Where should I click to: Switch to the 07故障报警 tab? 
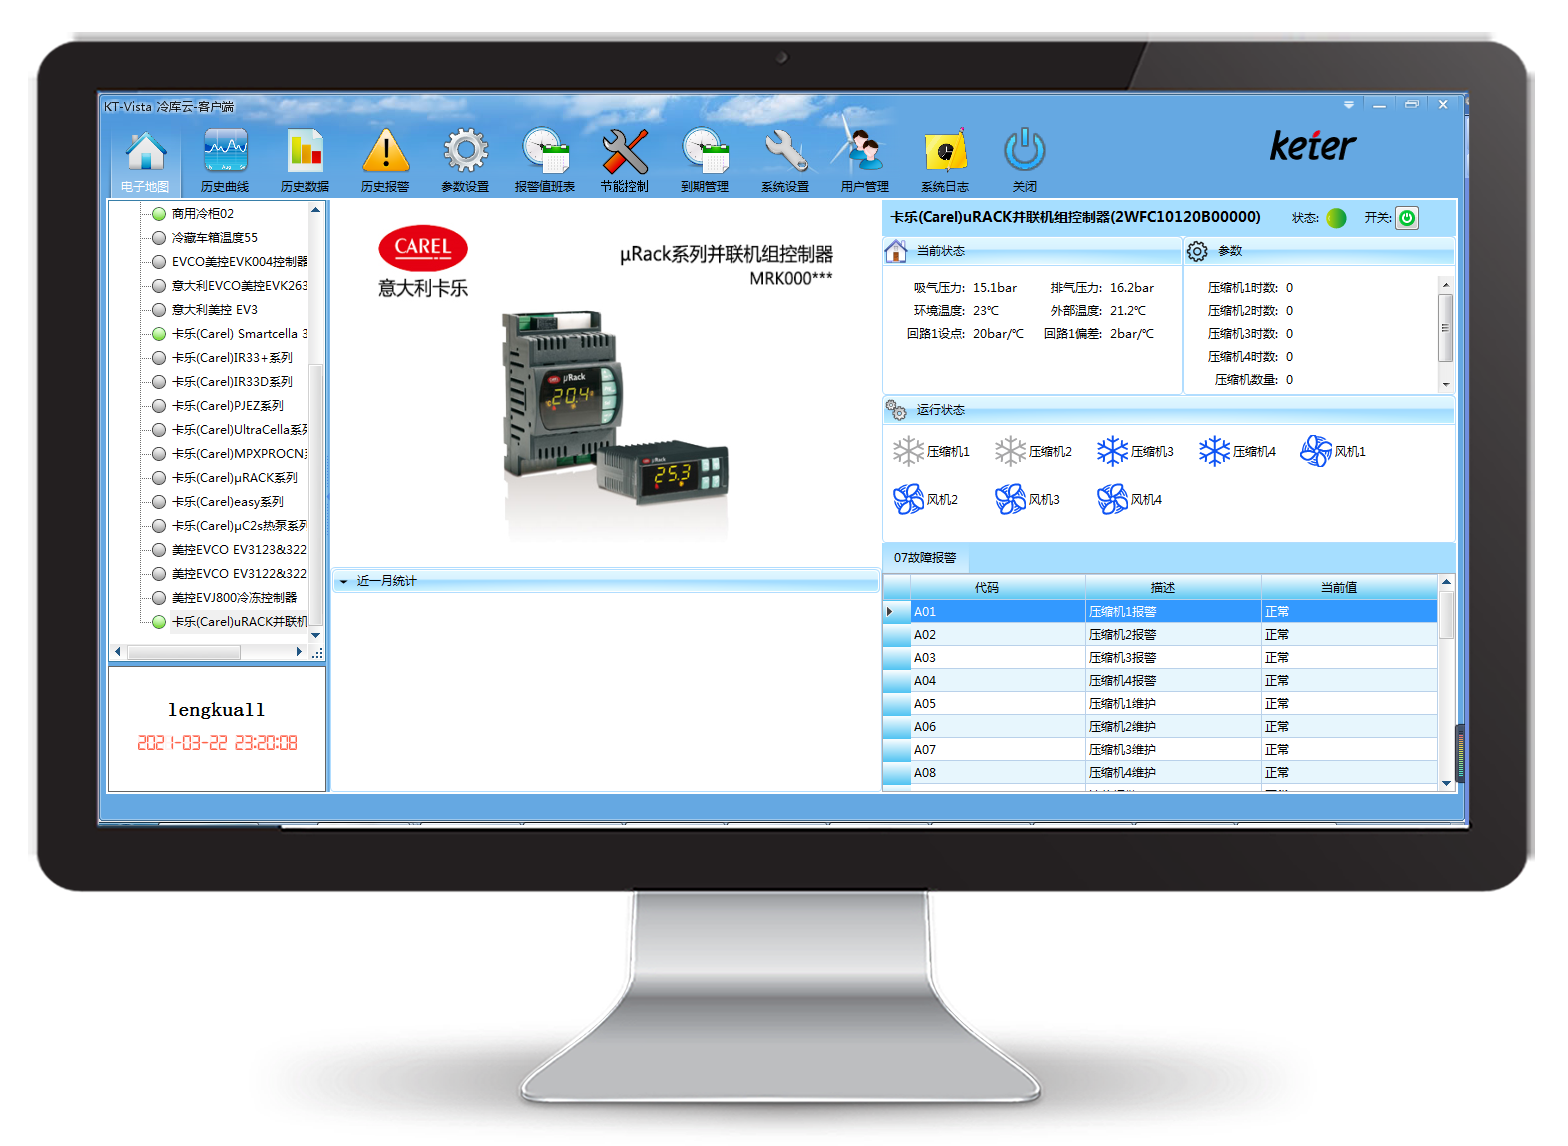coord(925,558)
